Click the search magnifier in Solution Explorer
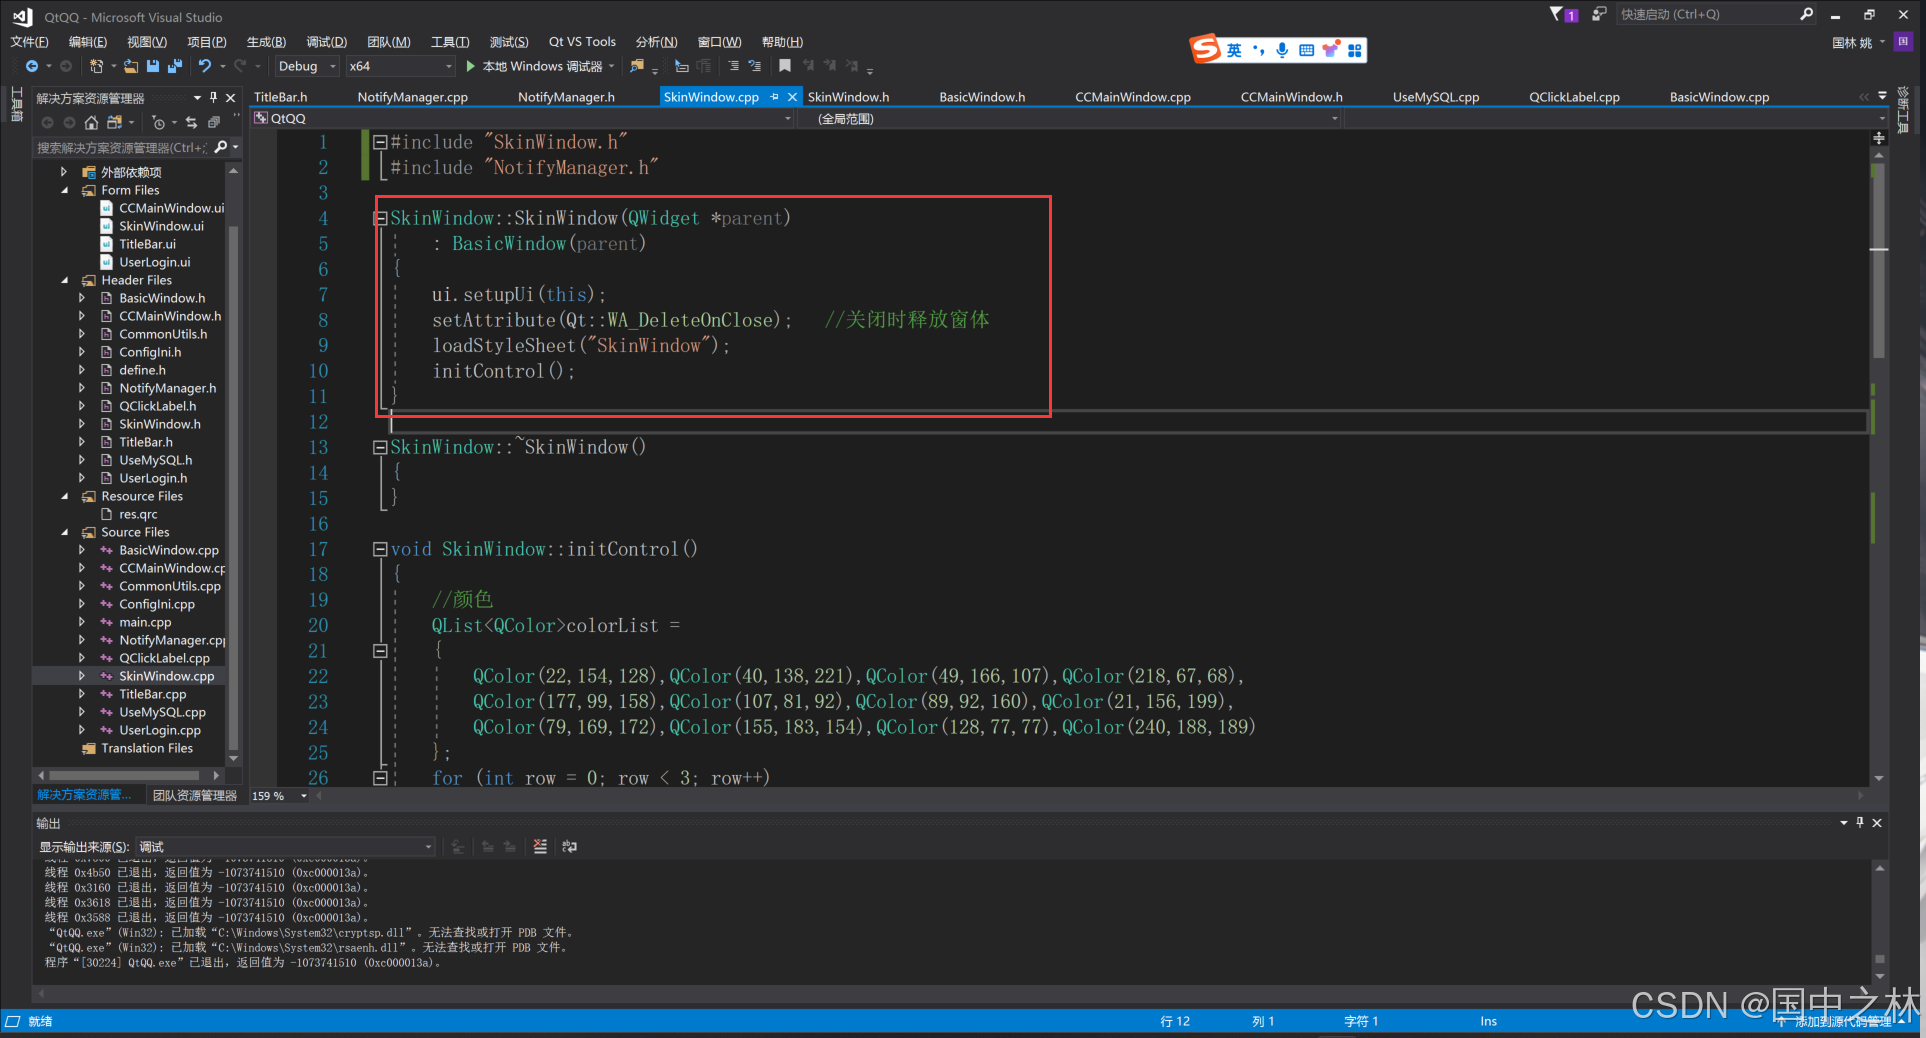 click(x=221, y=147)
